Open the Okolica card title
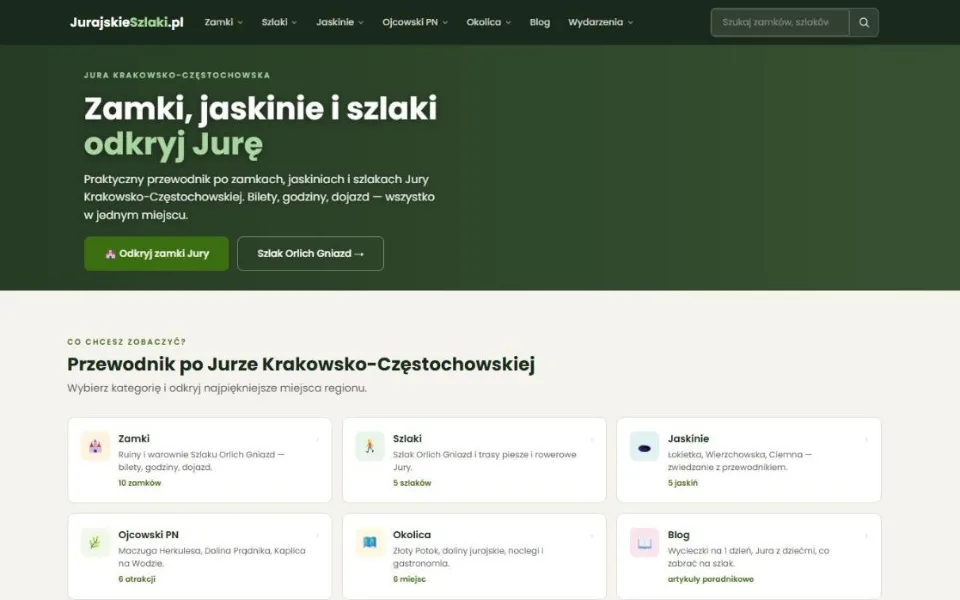The height and width of the screenshot is (600, 960). (411, 534)
